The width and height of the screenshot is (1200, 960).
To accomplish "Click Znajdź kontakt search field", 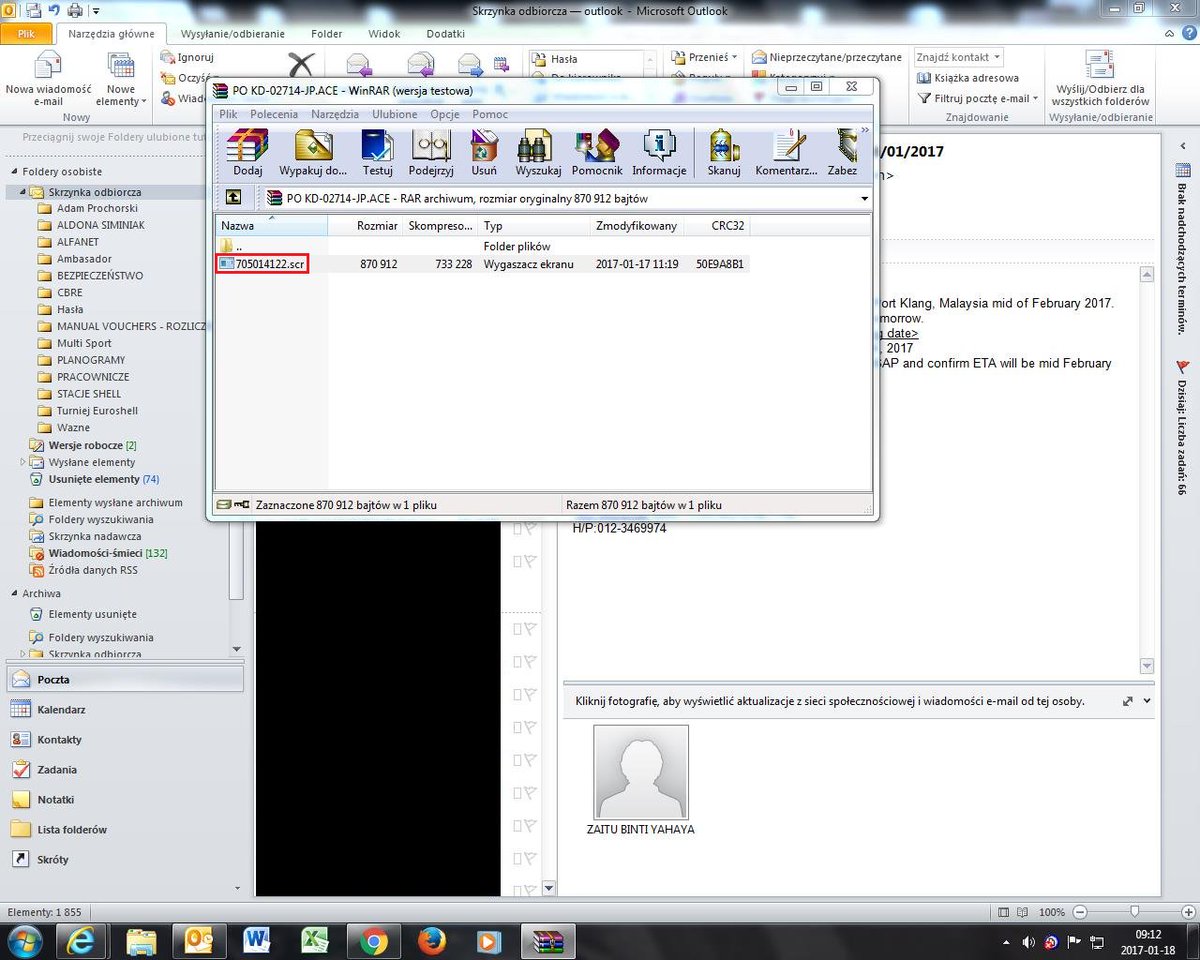I will tap(960, 57).
